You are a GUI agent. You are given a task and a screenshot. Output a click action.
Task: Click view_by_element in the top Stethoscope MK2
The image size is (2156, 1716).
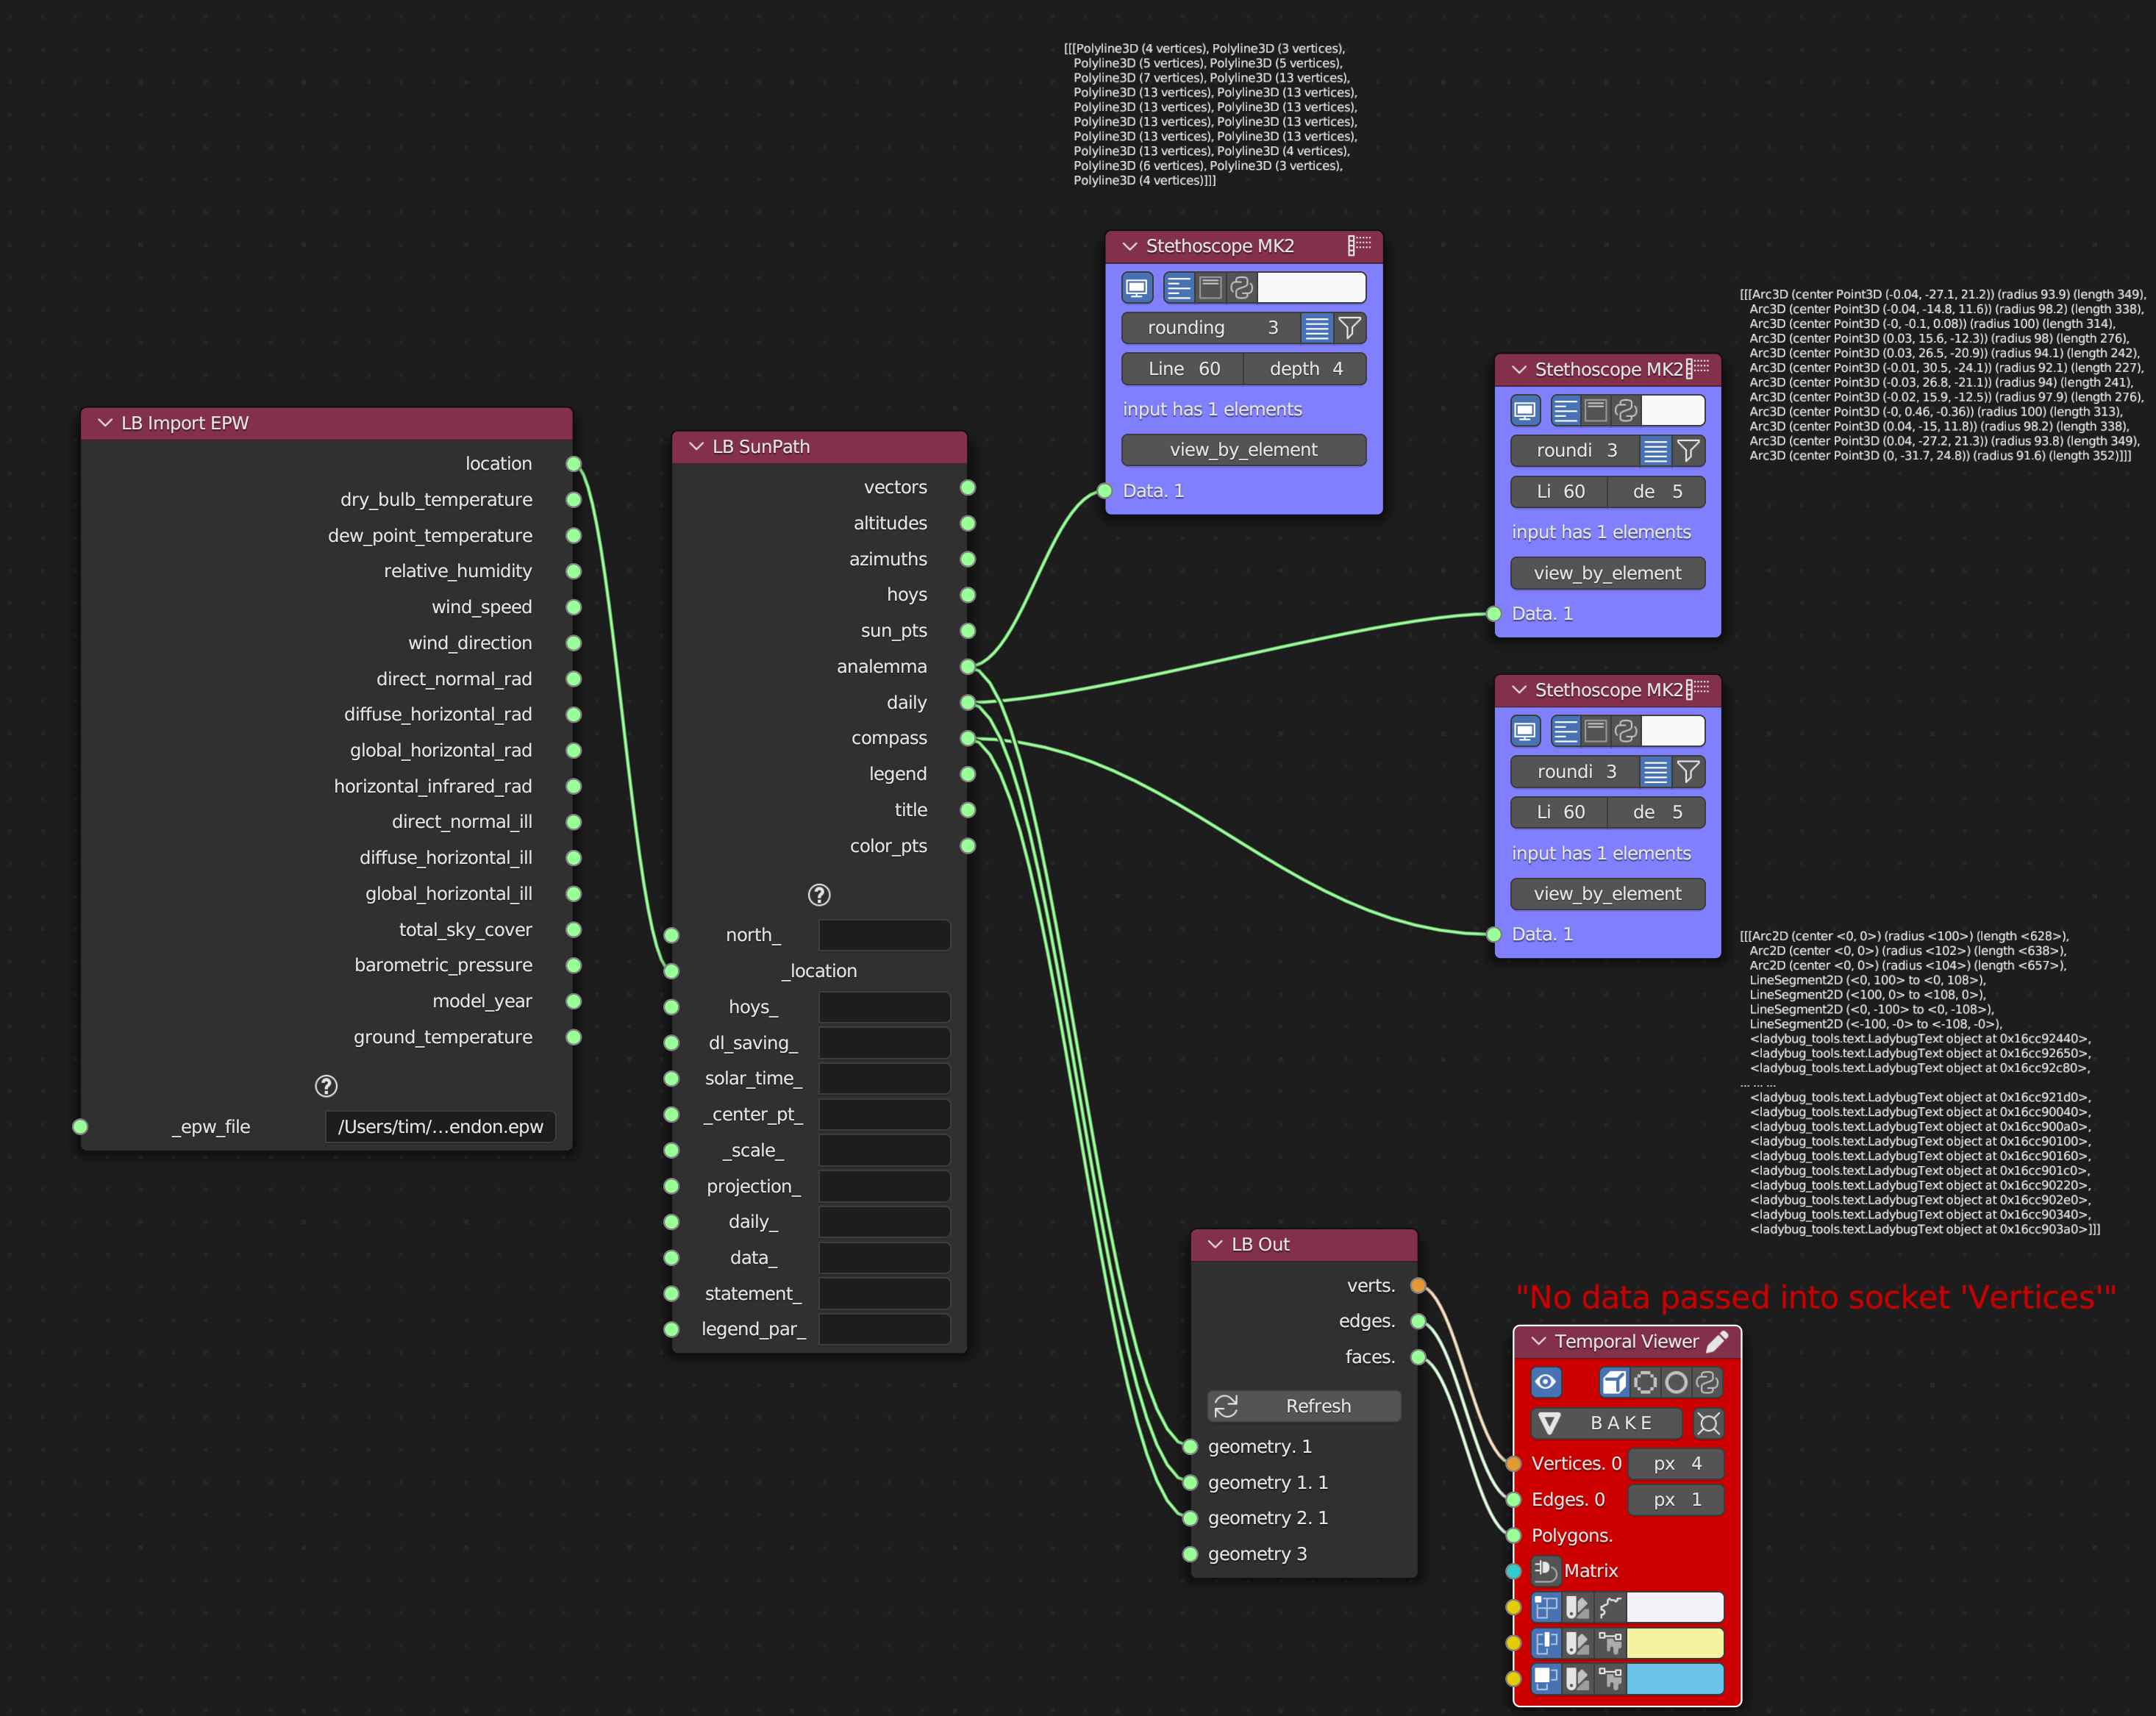point(1244,450)
